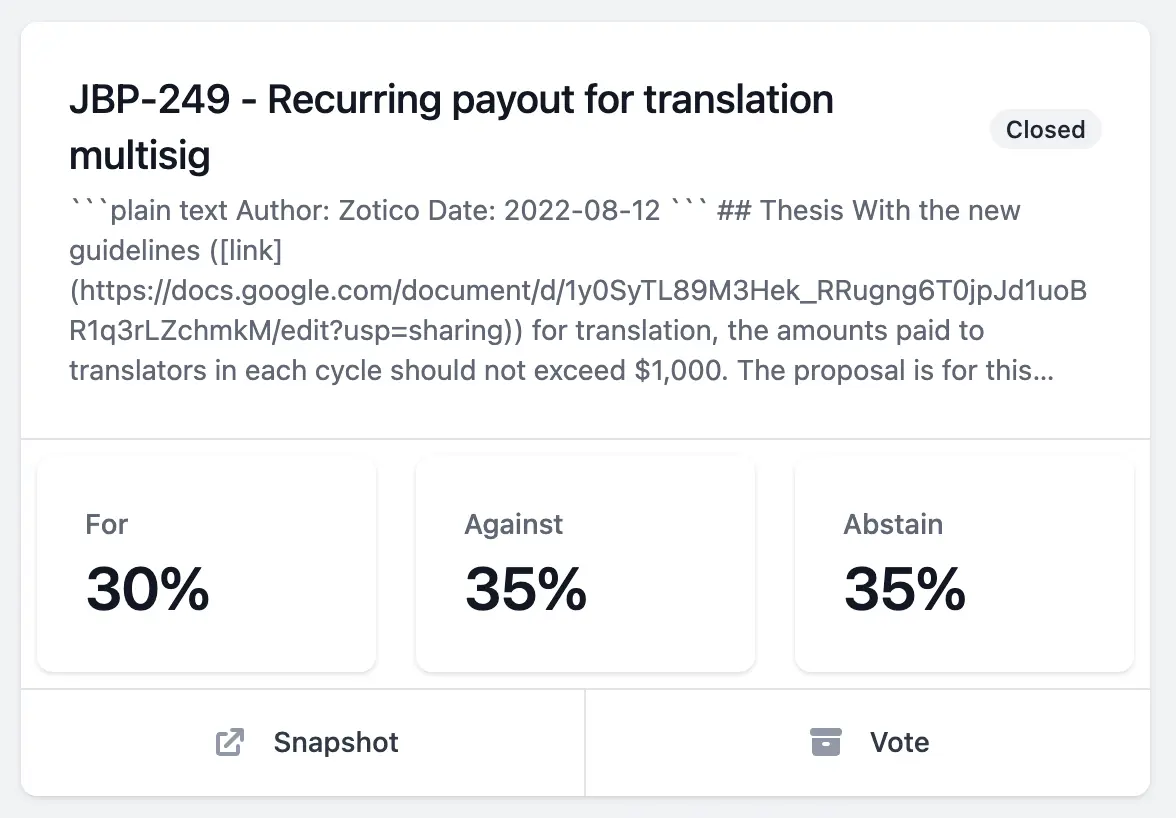Click the Snapshot external link icon

click(x=230, y=743)
